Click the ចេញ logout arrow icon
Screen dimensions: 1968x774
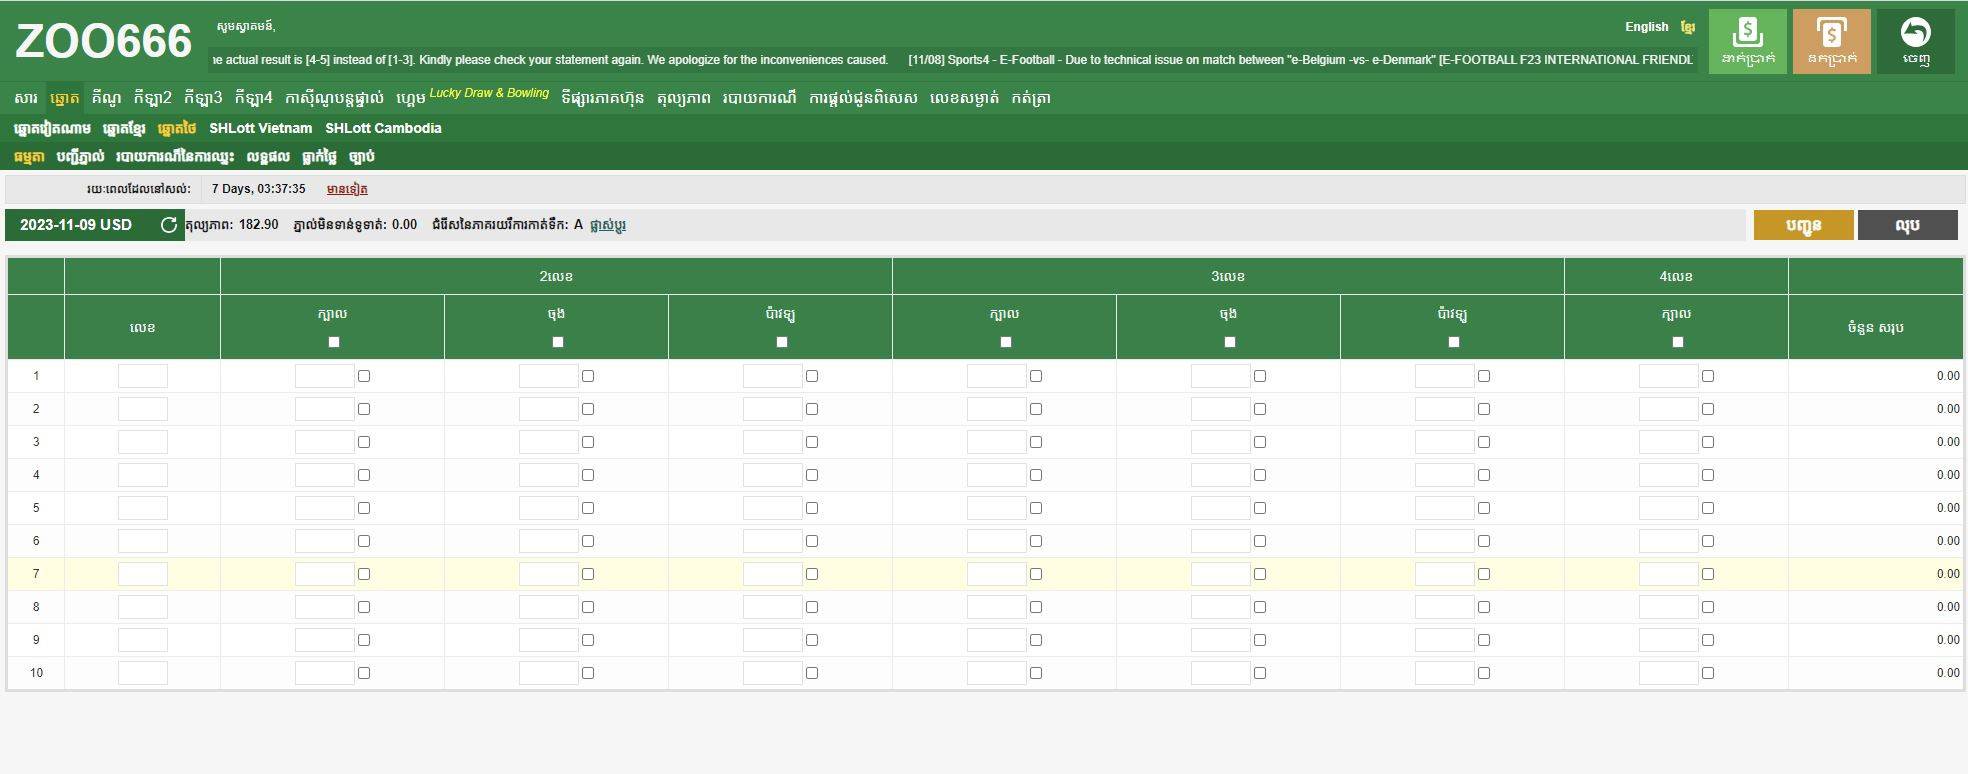point(1915,41)
